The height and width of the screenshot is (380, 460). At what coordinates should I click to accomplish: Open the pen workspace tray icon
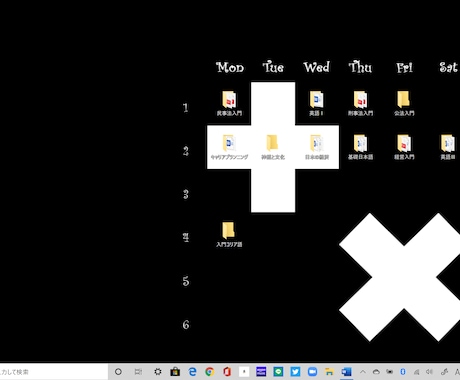tap(444, 372)
